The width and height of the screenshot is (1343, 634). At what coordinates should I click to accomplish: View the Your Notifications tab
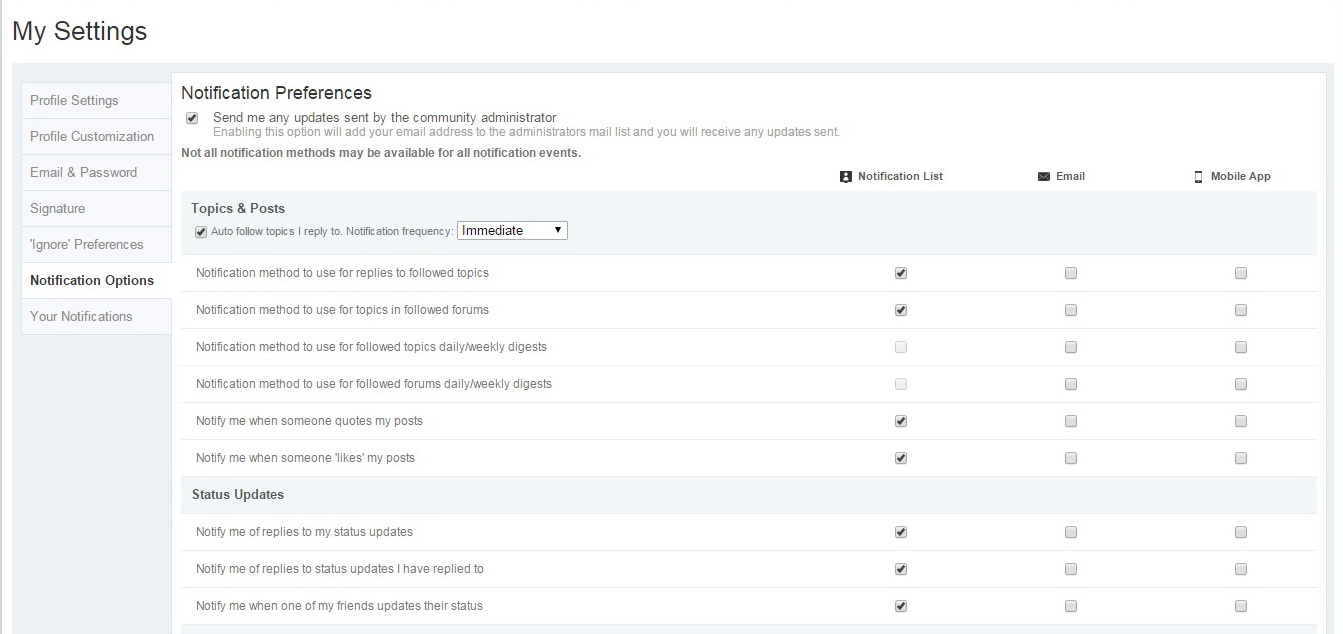81,317
